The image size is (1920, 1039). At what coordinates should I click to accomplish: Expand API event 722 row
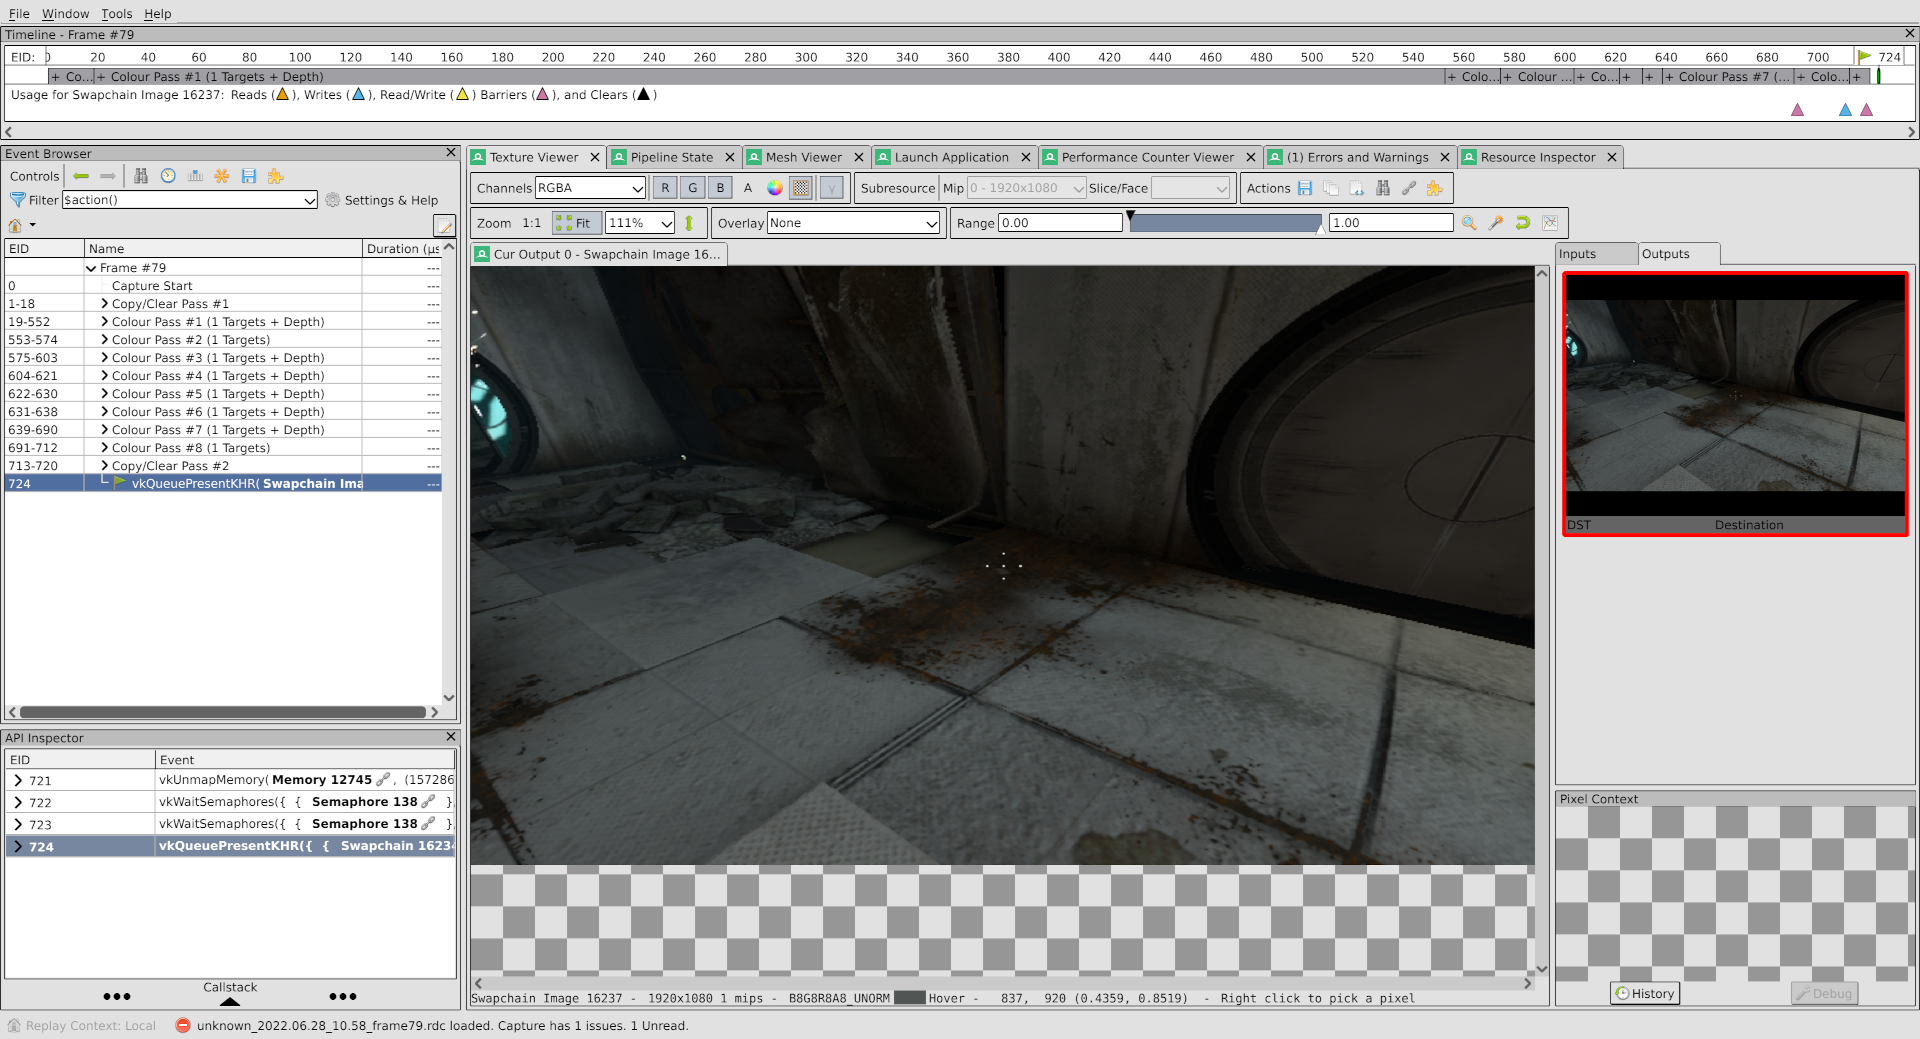click(x=18, y=802)
